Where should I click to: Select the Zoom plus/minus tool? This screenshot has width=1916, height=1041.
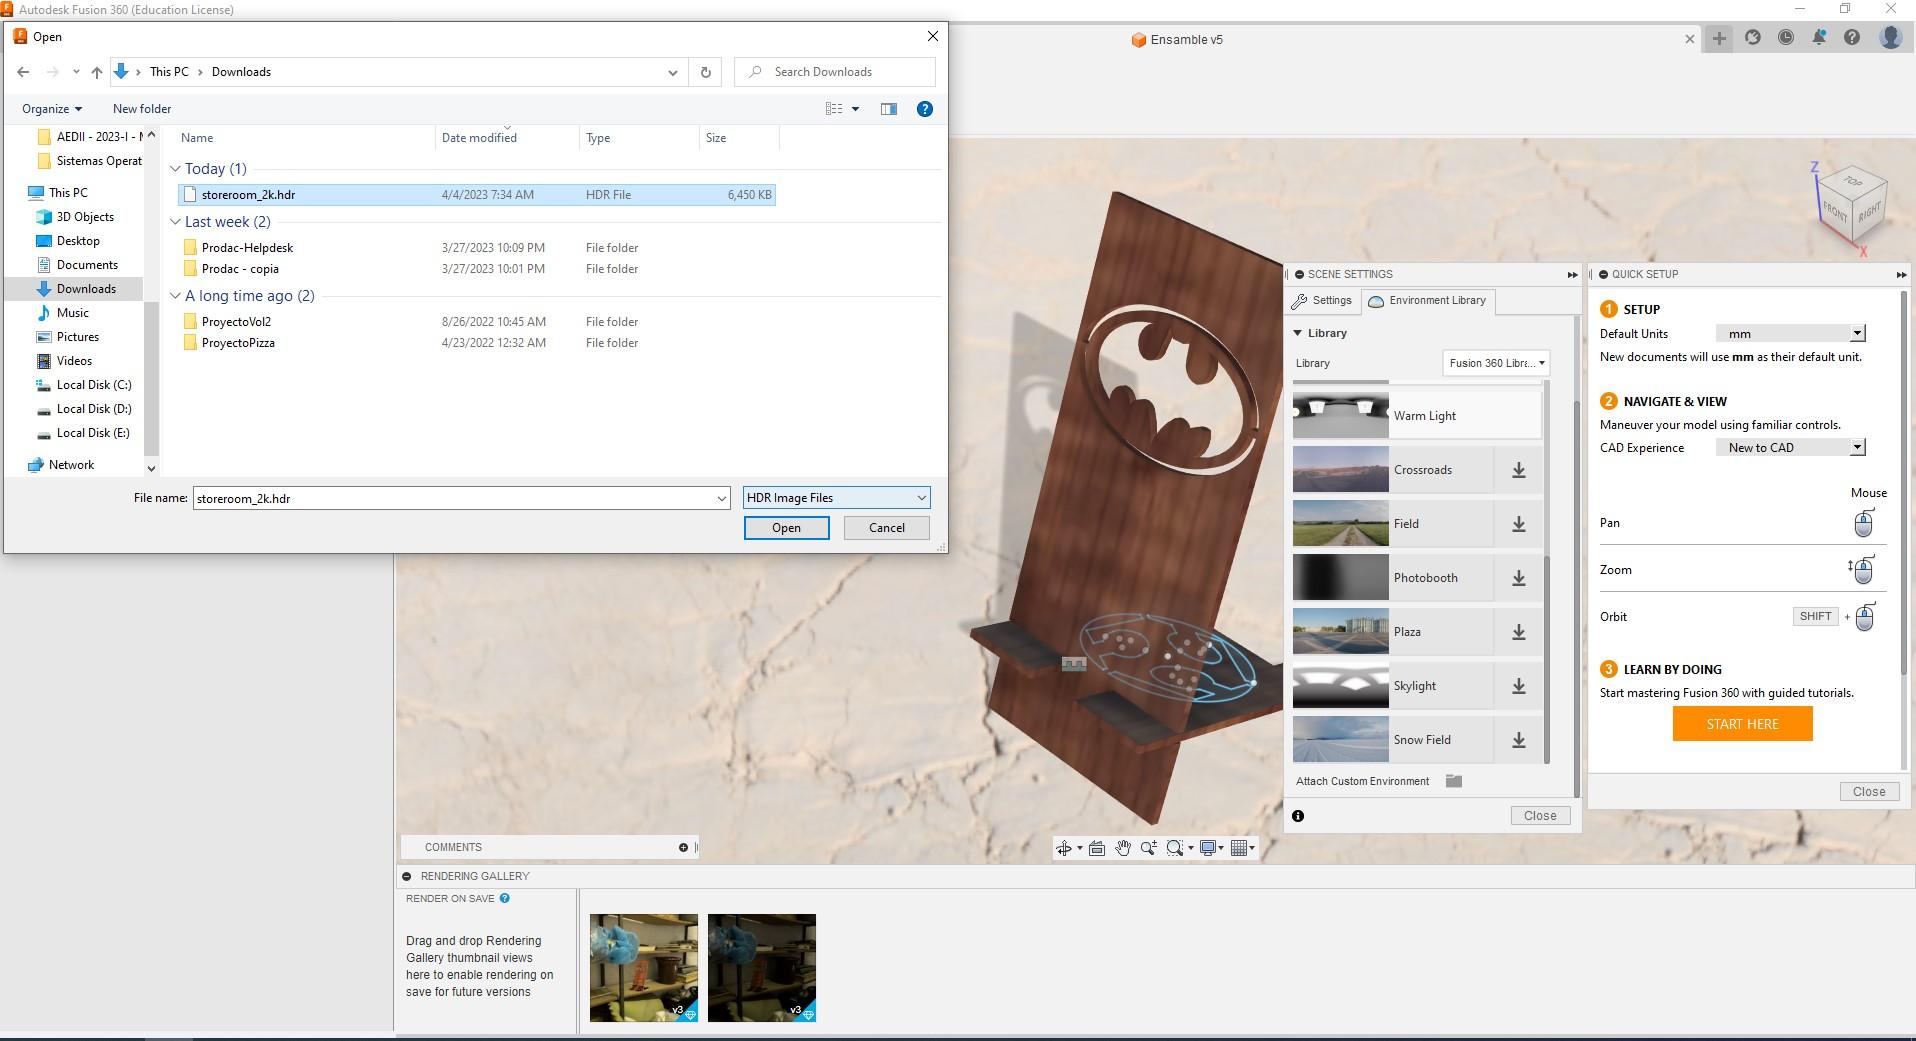(1149, 848)
